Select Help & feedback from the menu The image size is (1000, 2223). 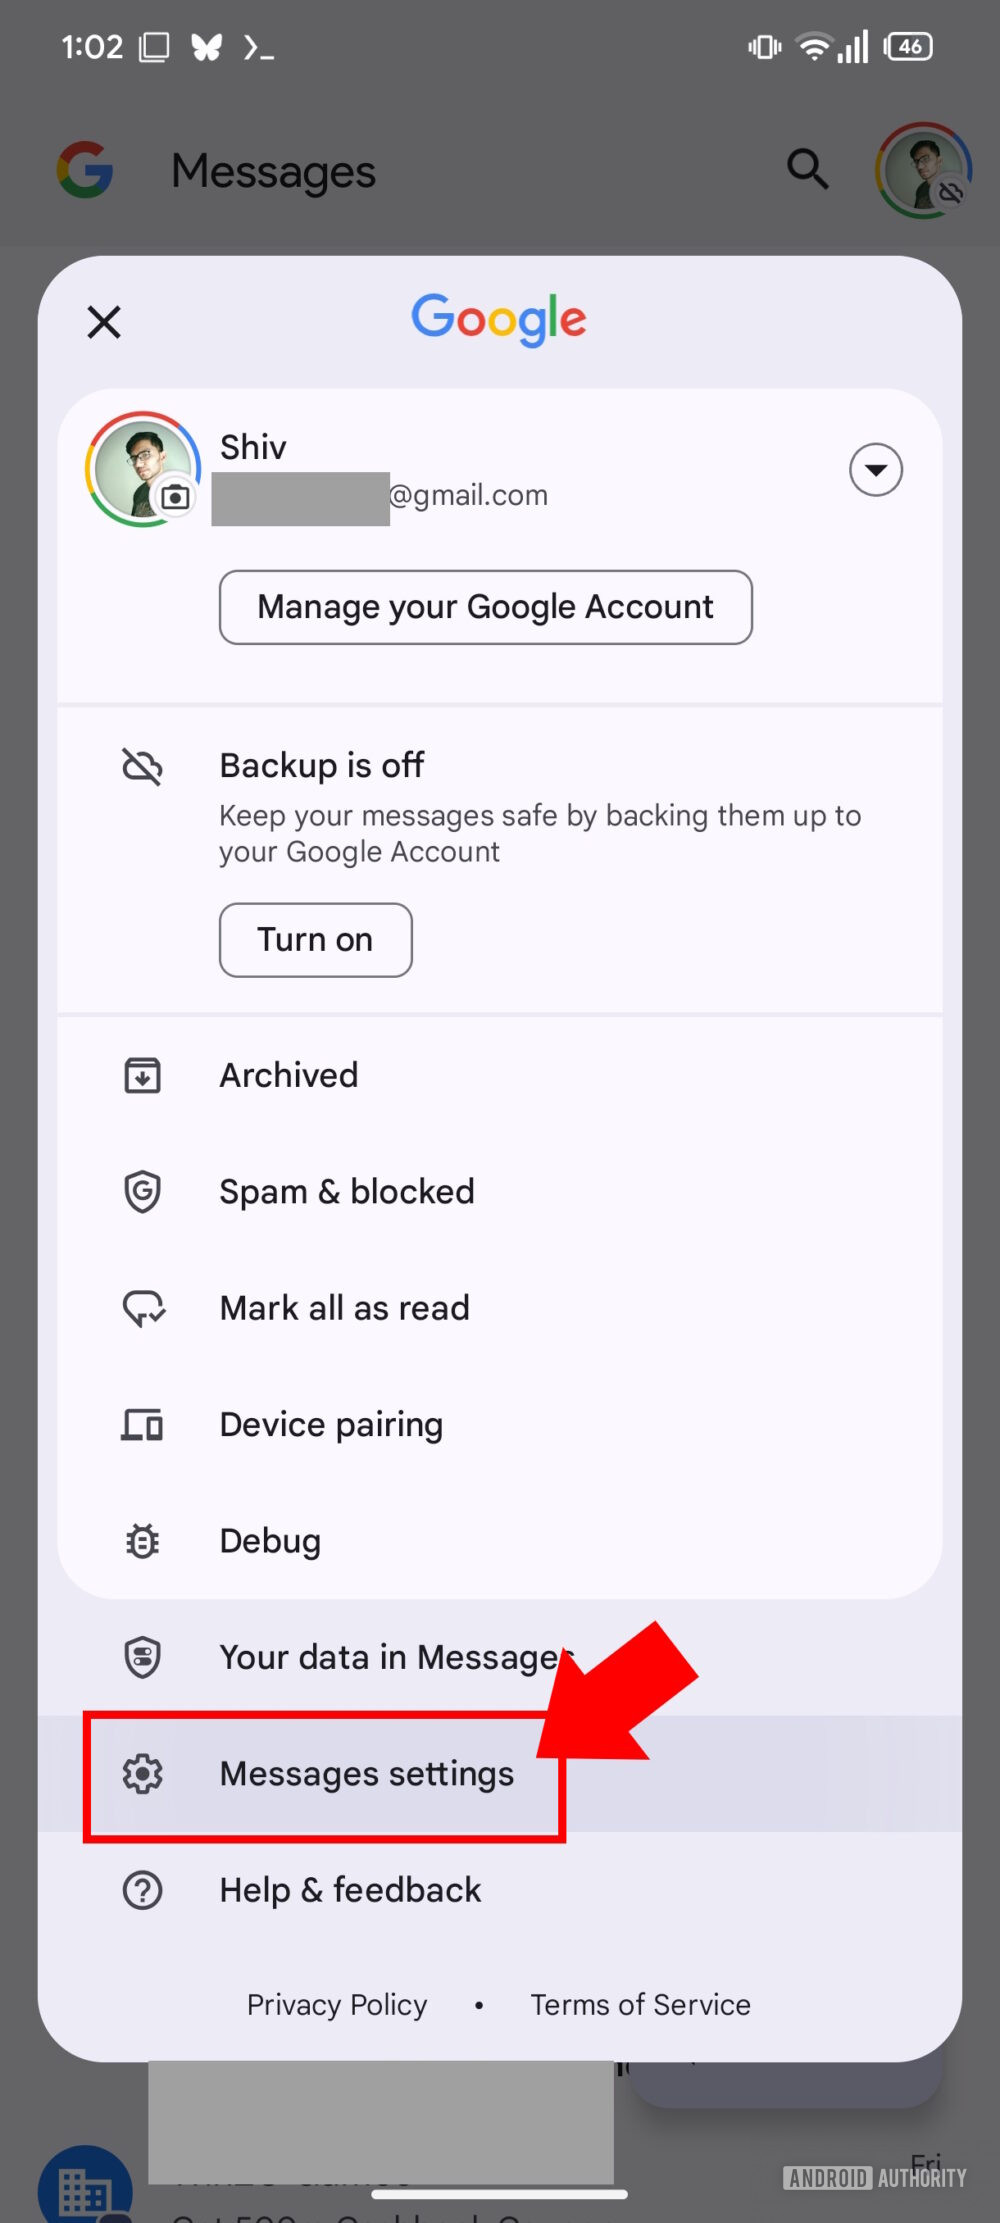(x=350, y=1889)
